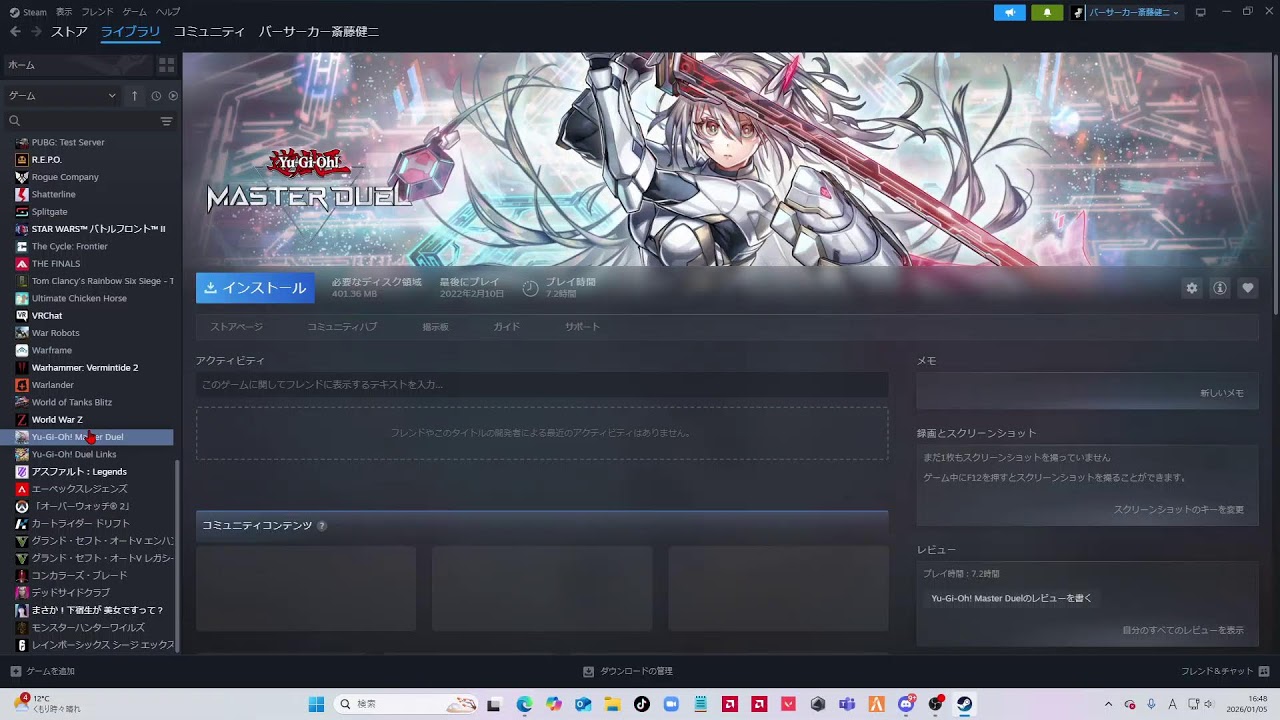The image size is (1280, 720).
Task: Click スクリーンショットのキーを変更
Action: 1179,510
